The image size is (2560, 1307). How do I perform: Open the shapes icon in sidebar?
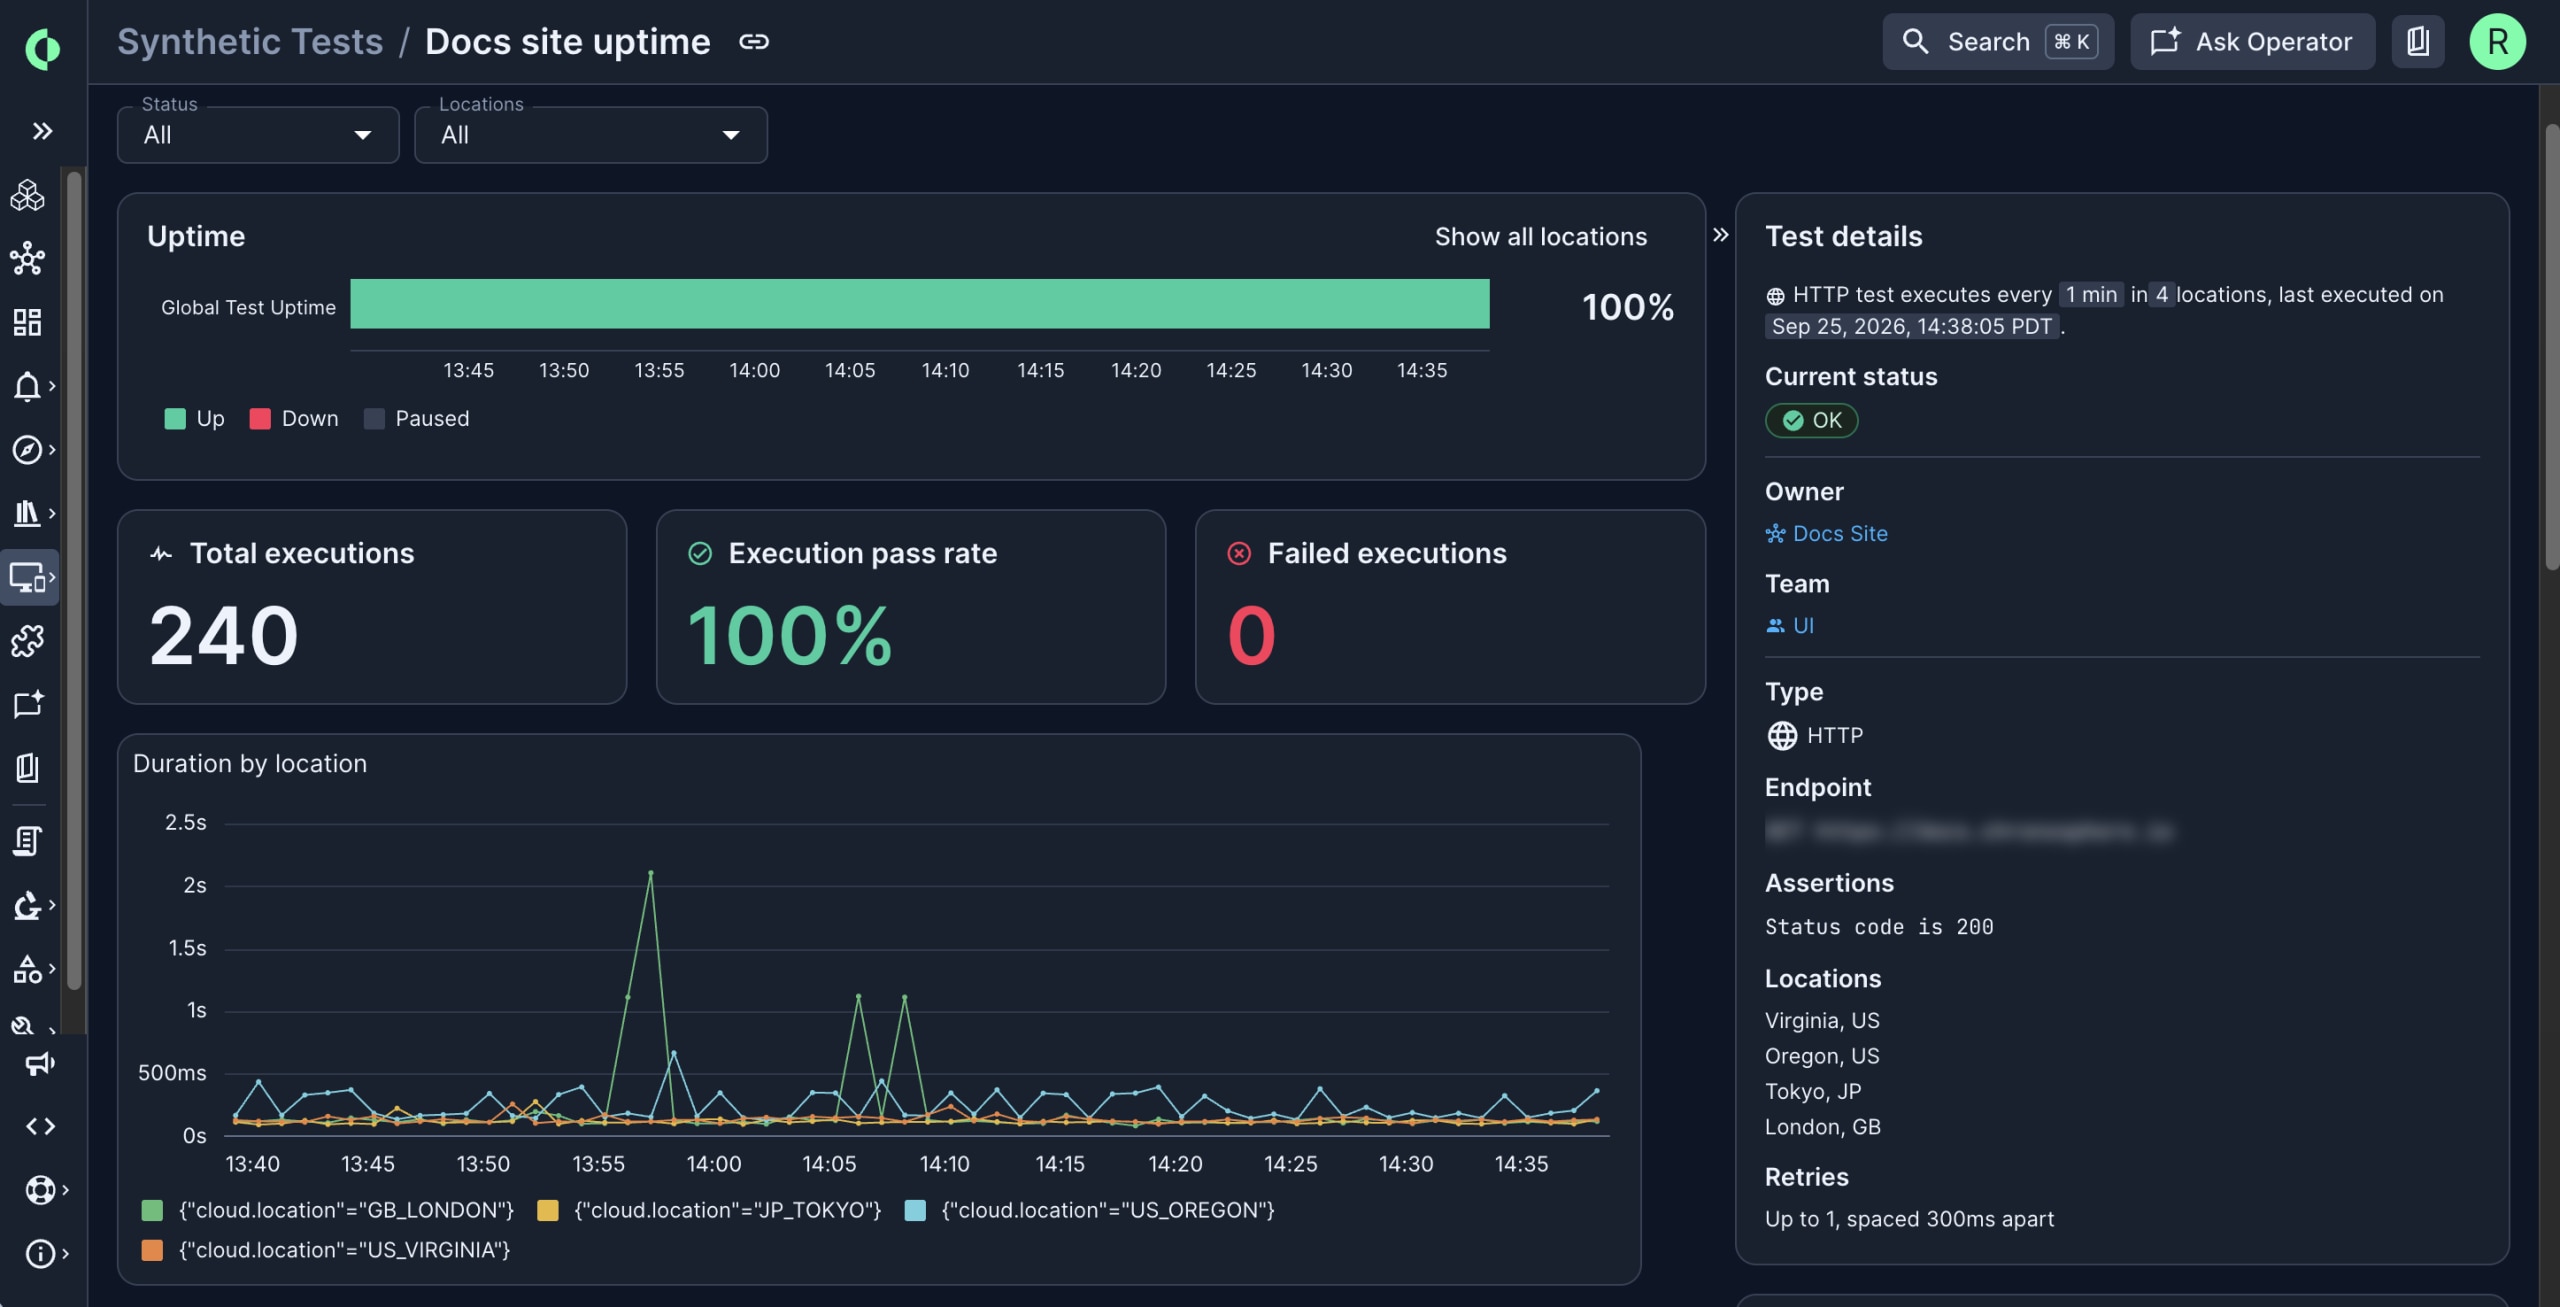click(28, 968)
